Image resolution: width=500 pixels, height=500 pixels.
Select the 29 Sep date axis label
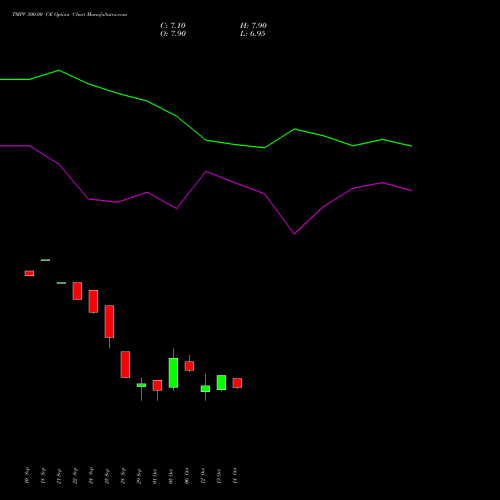click(139, 476)
